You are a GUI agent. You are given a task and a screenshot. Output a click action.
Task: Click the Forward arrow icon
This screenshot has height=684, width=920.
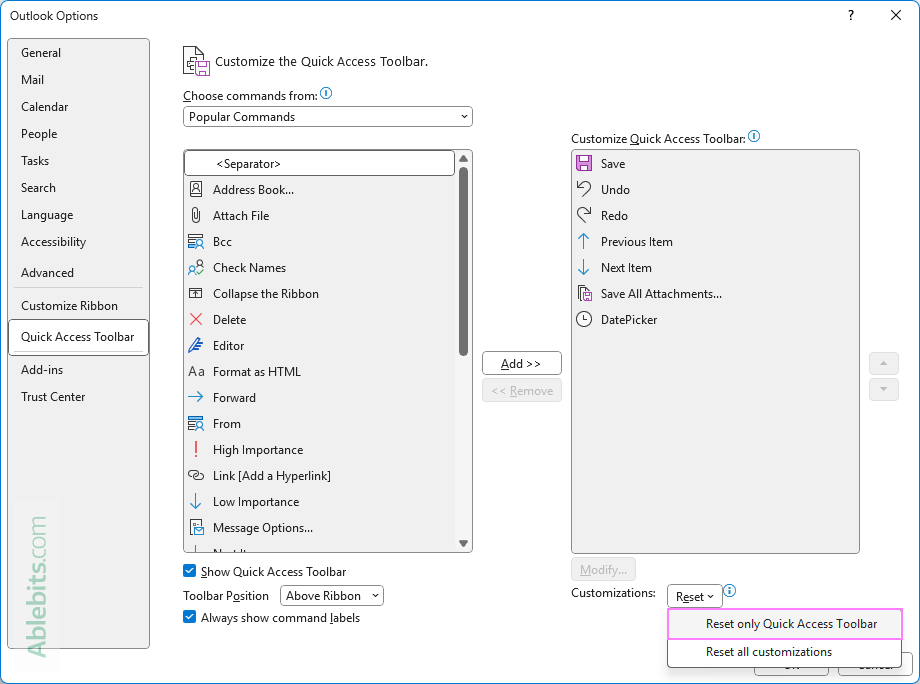pyautogui.click(x=195, y=397)
